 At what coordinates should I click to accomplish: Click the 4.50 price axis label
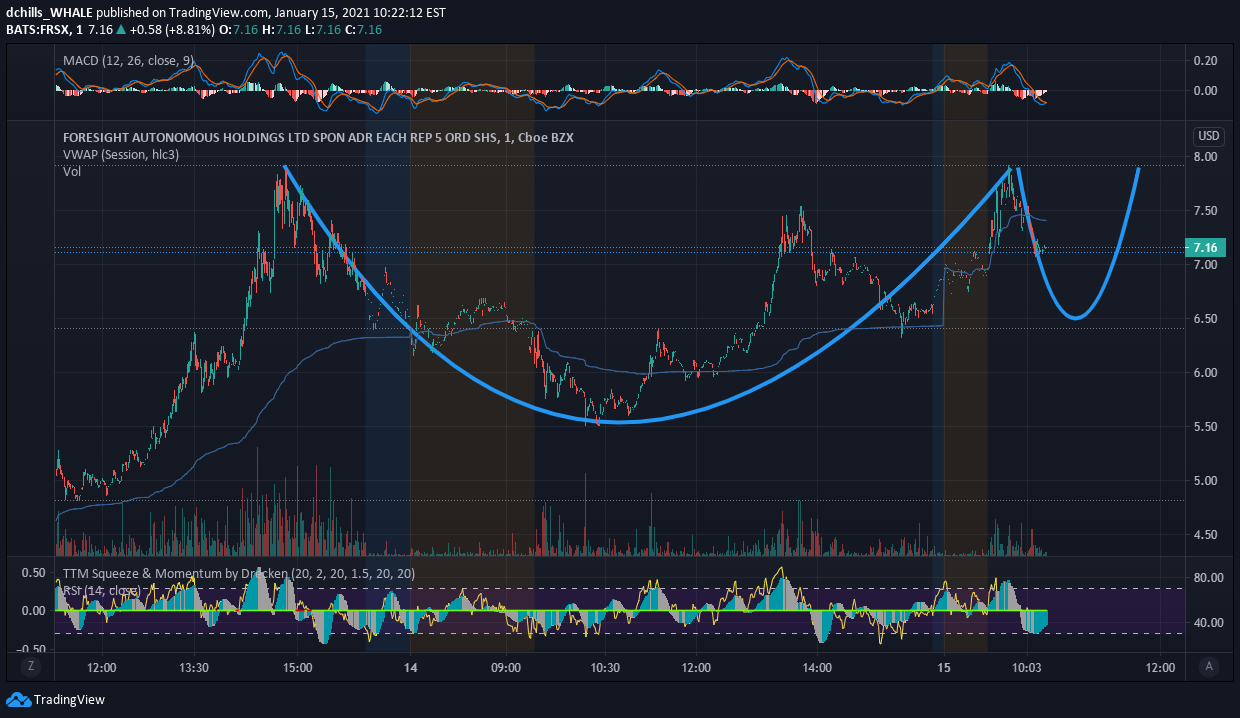tap(1204, 535)
